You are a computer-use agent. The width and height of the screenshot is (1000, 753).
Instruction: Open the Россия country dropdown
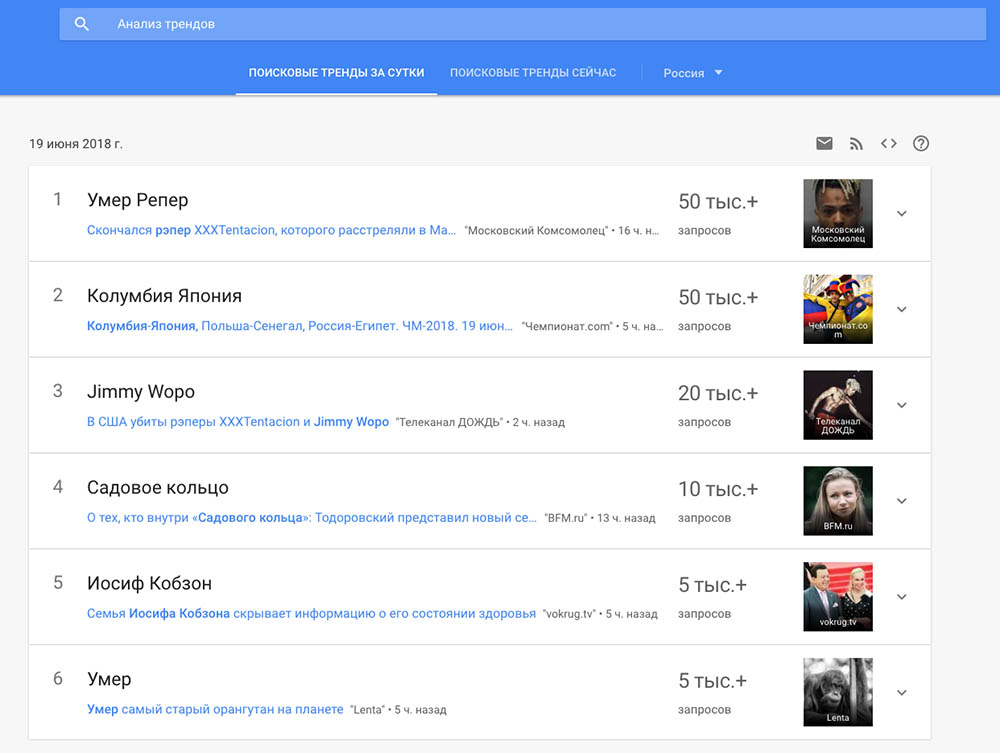[692, 73]
